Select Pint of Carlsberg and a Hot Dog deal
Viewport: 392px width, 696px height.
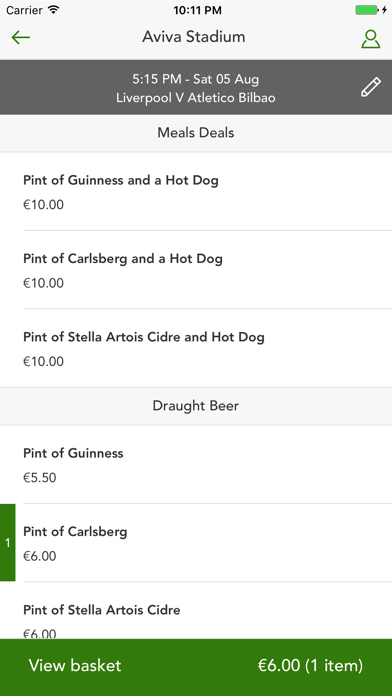[x=196, y=270]
